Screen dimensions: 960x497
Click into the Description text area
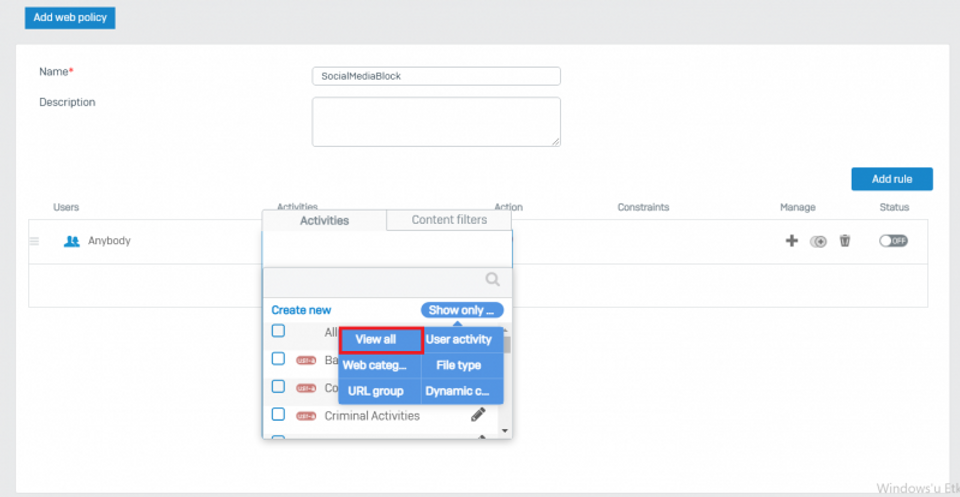(x=436, y=121)
